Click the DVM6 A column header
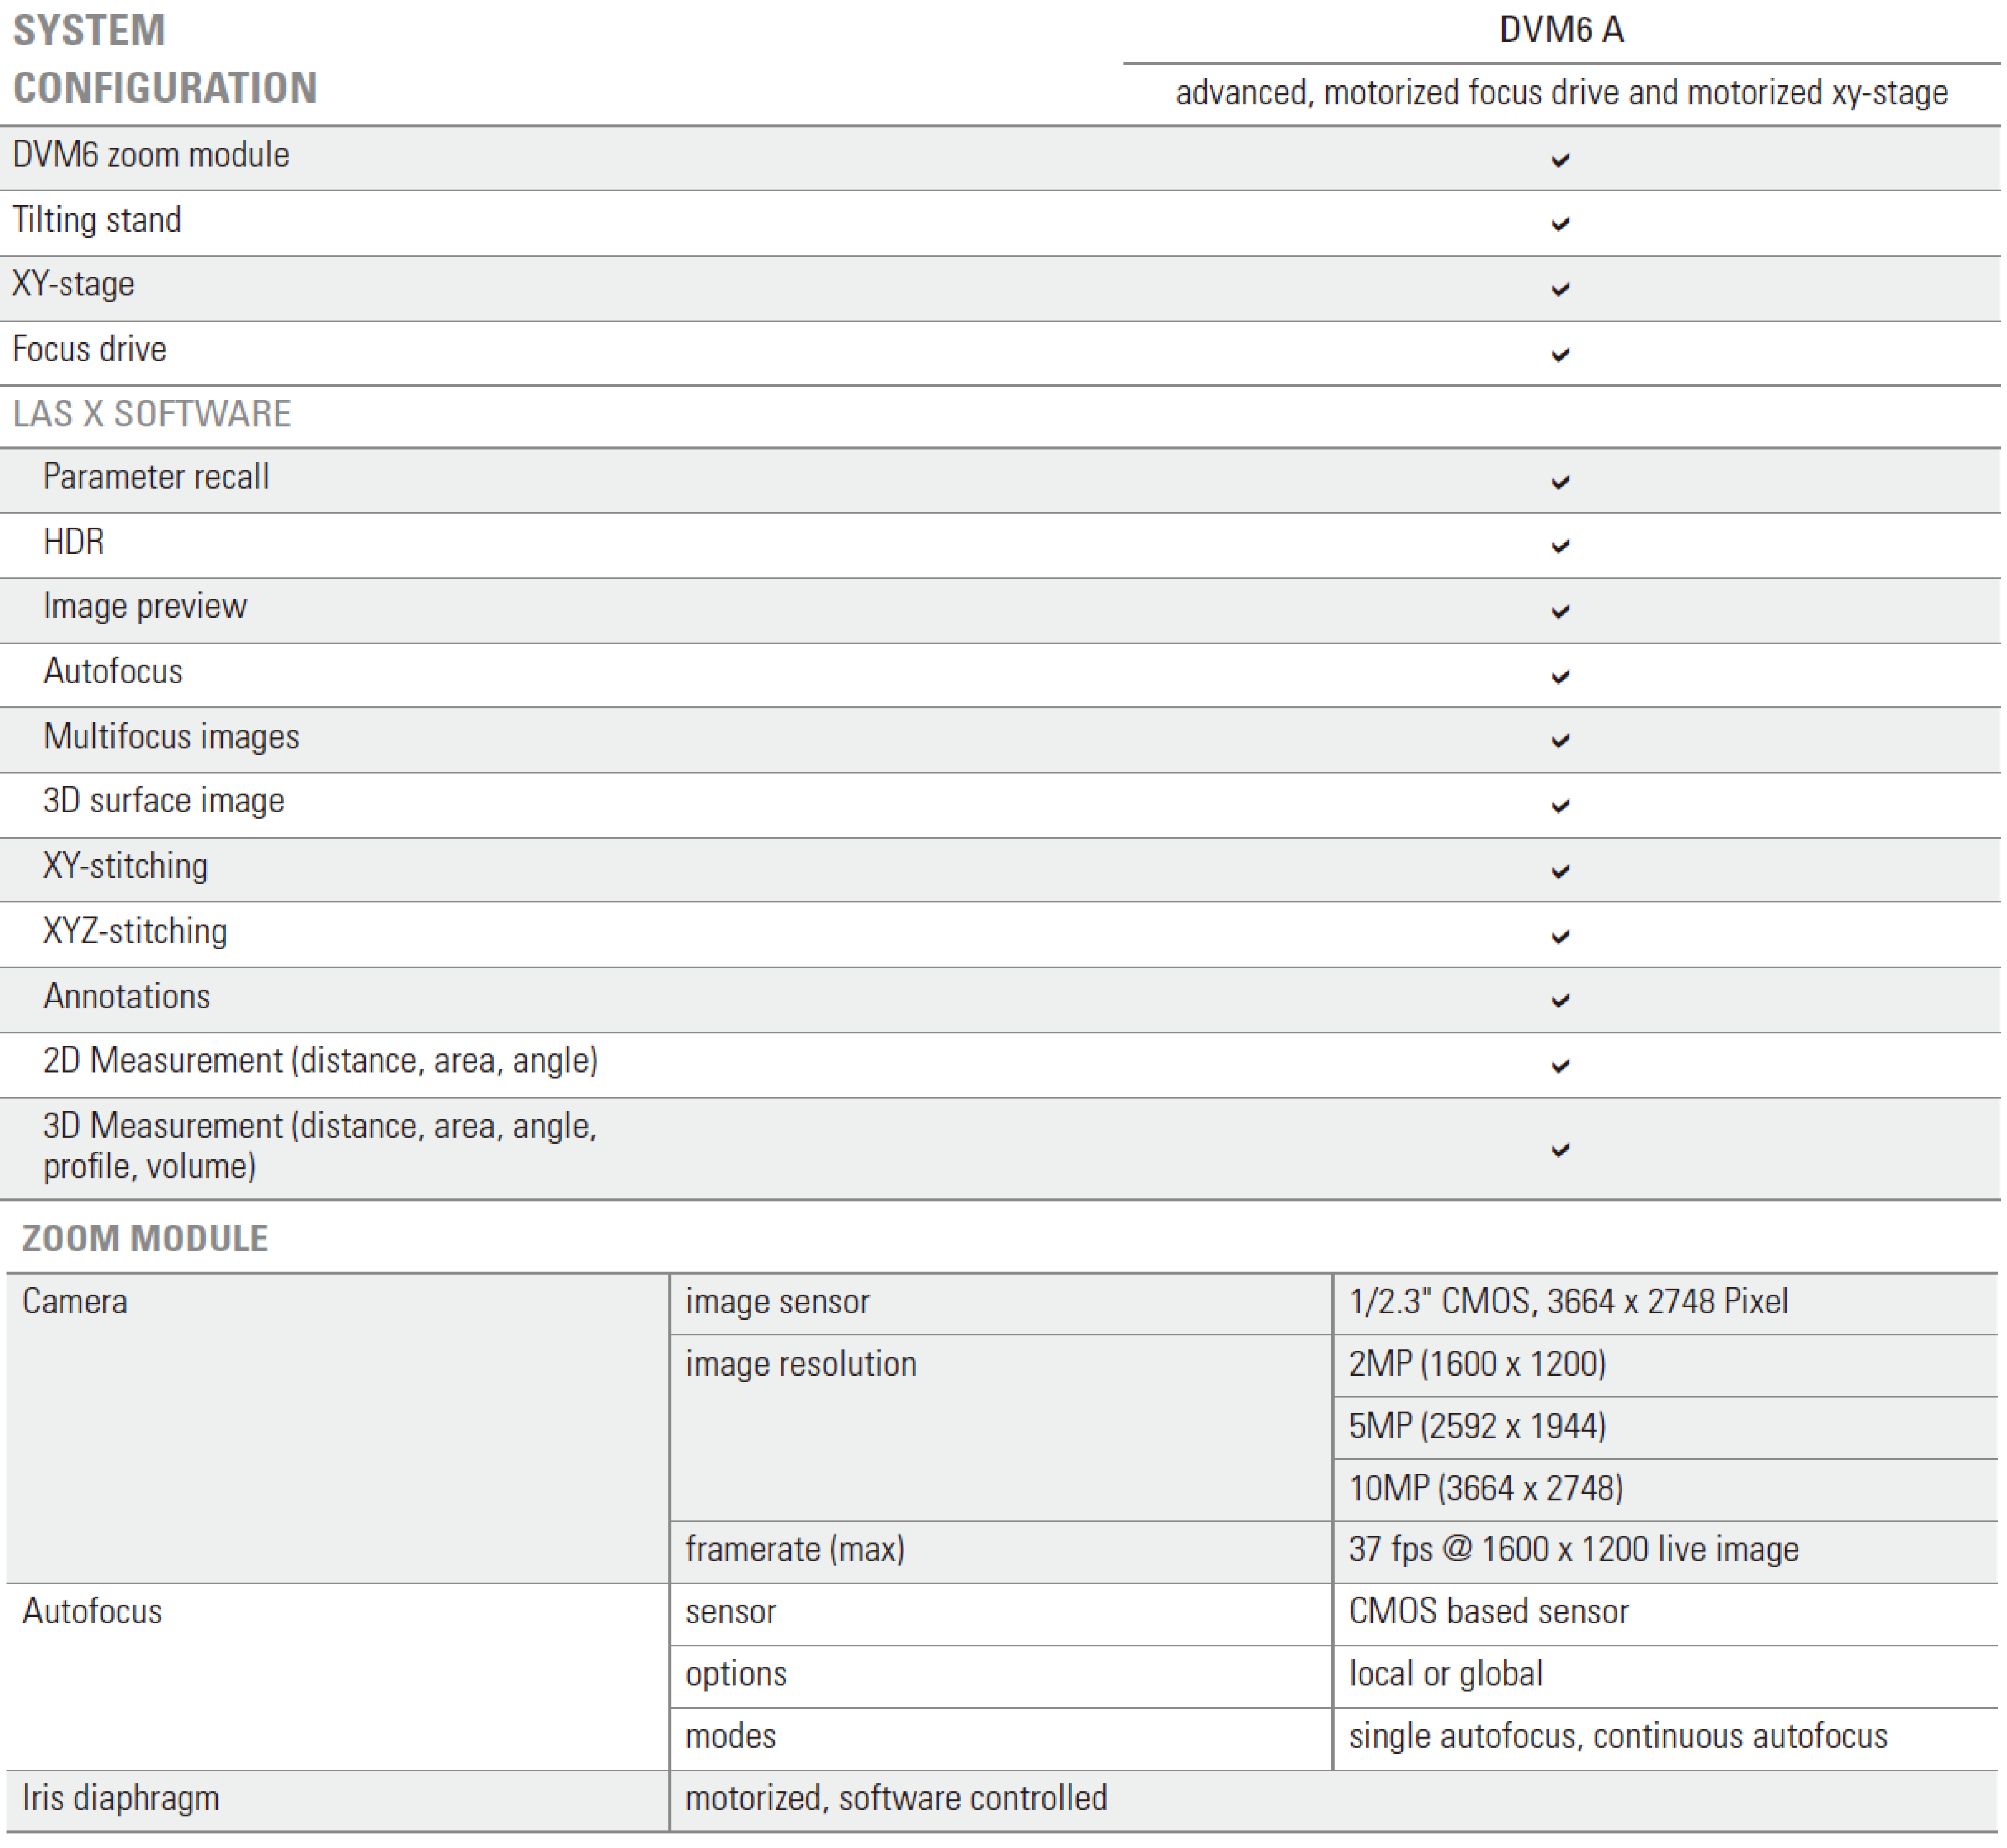The width and height of the screenshot is (2007, 1848). point(1561,30)
